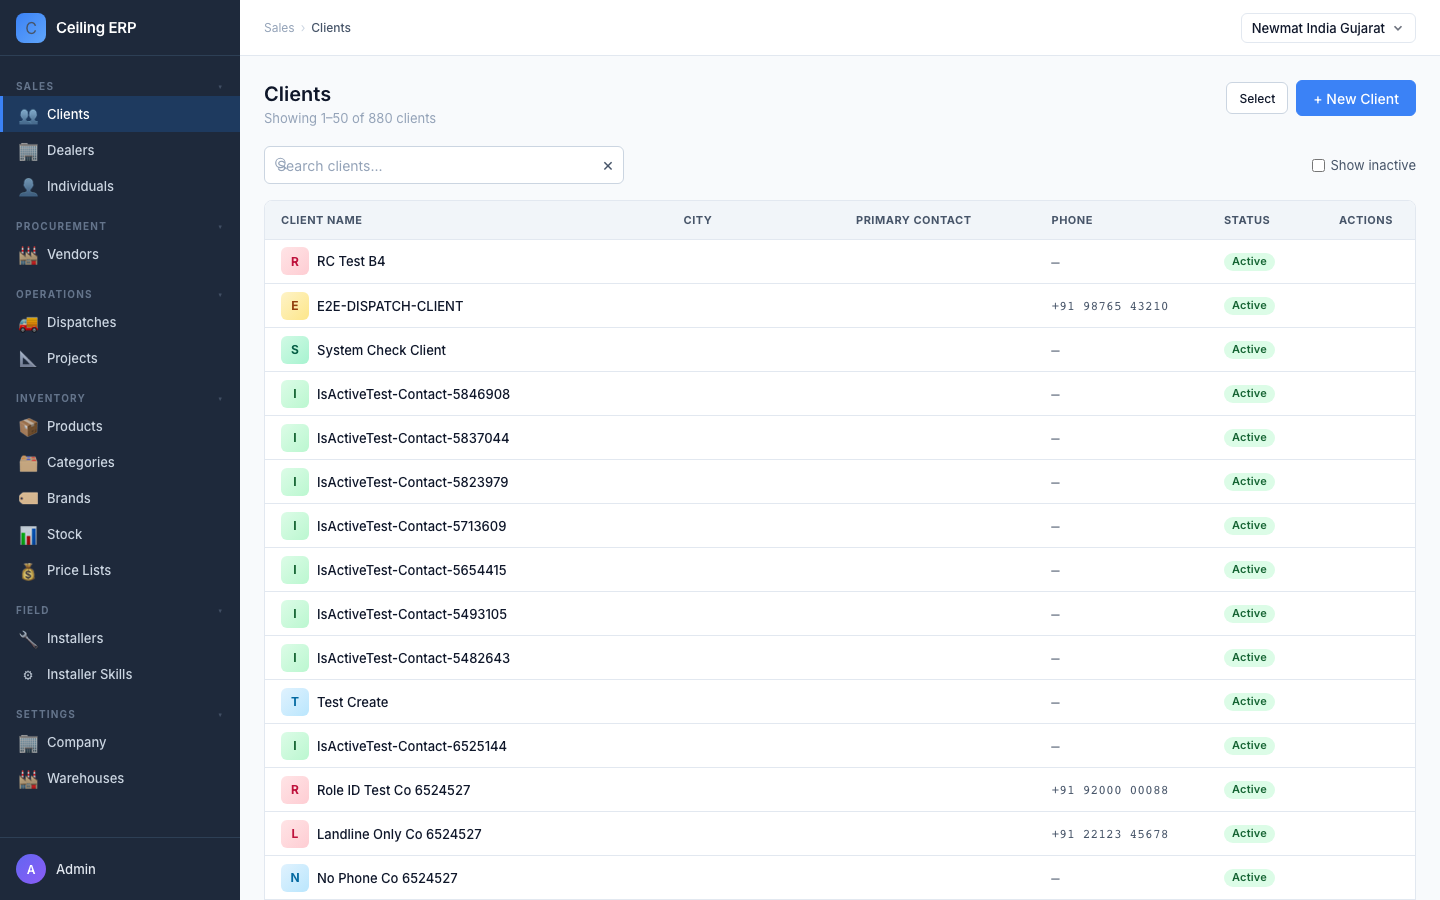Viewport: 1440px width, 900px height.
Task: Click Active badge for Test Create
Action: [x=1249, y=702]
